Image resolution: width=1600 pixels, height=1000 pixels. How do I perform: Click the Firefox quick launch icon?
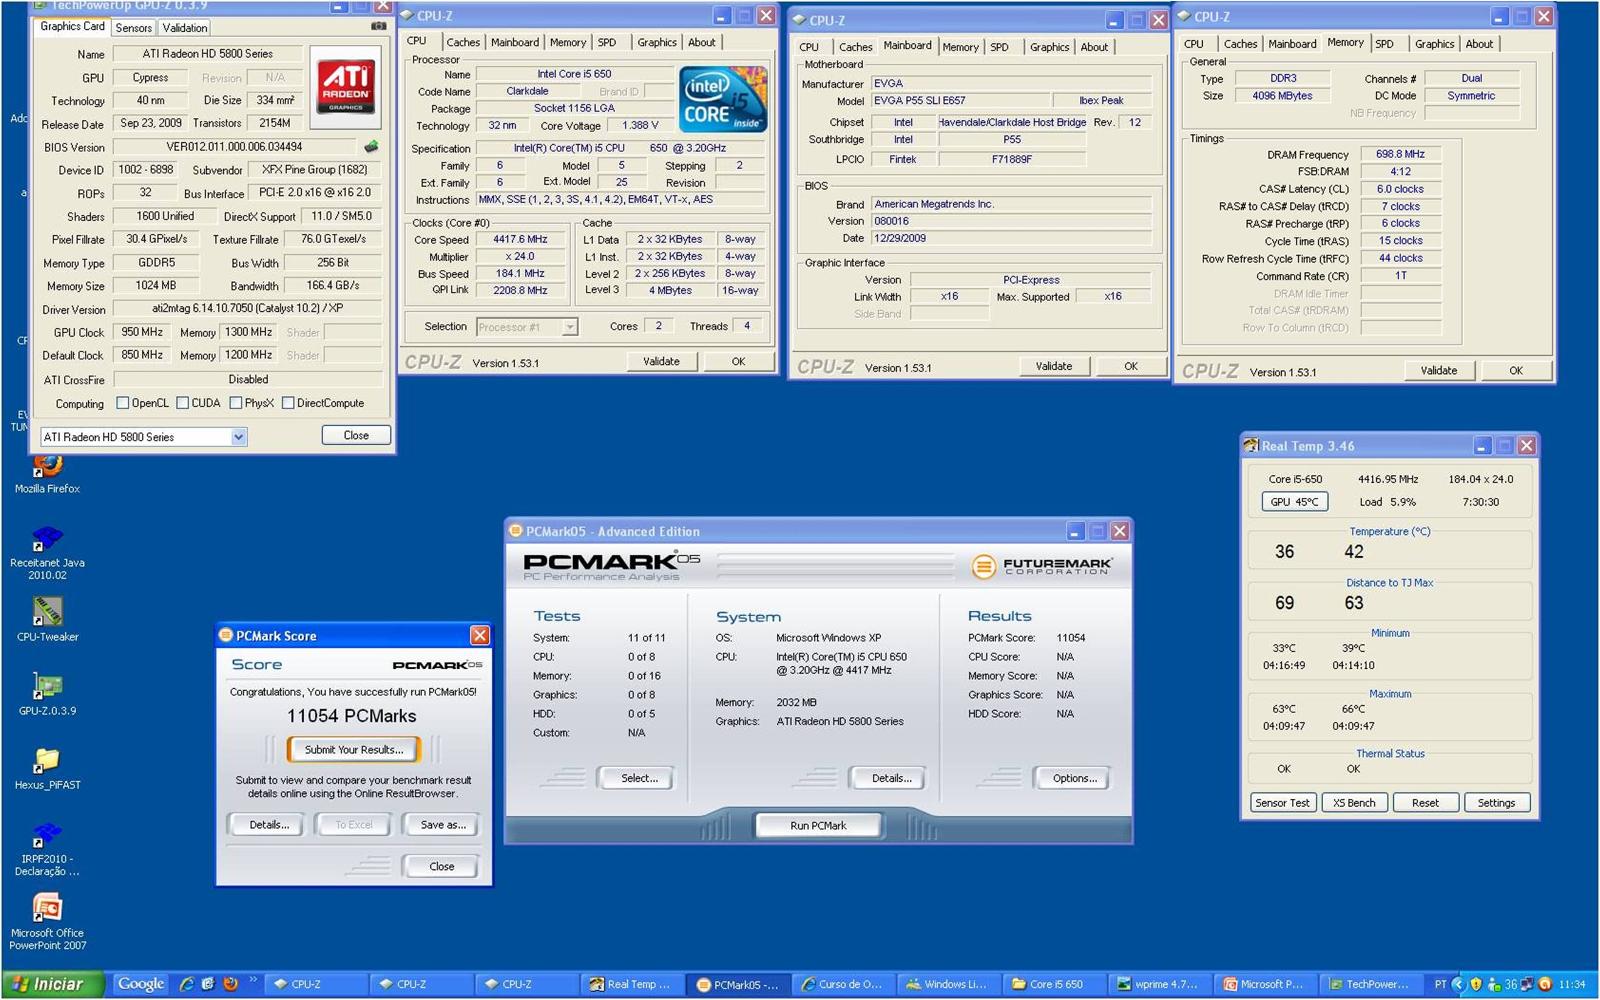(x=230, y=984)
